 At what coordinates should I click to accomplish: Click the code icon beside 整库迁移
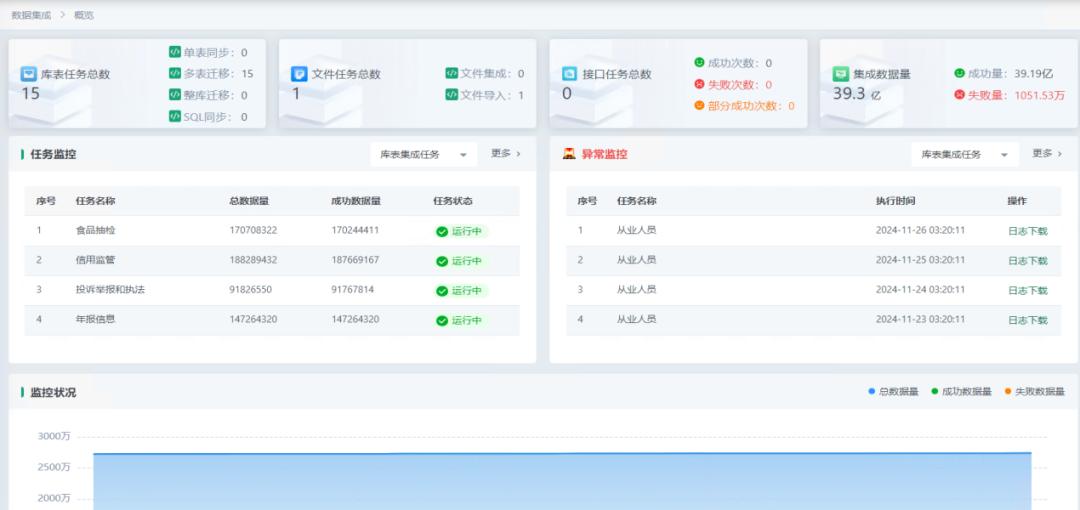(x=175, y=94)
